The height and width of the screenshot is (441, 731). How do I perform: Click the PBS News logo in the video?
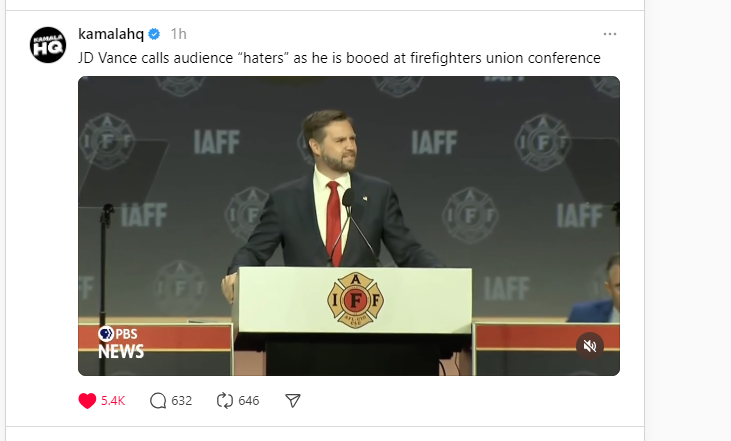(x=120, y=342)
